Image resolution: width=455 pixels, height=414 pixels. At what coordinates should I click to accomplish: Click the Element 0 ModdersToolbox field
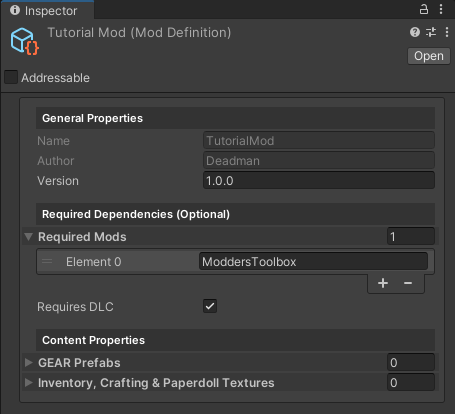[x=314, y=261]
